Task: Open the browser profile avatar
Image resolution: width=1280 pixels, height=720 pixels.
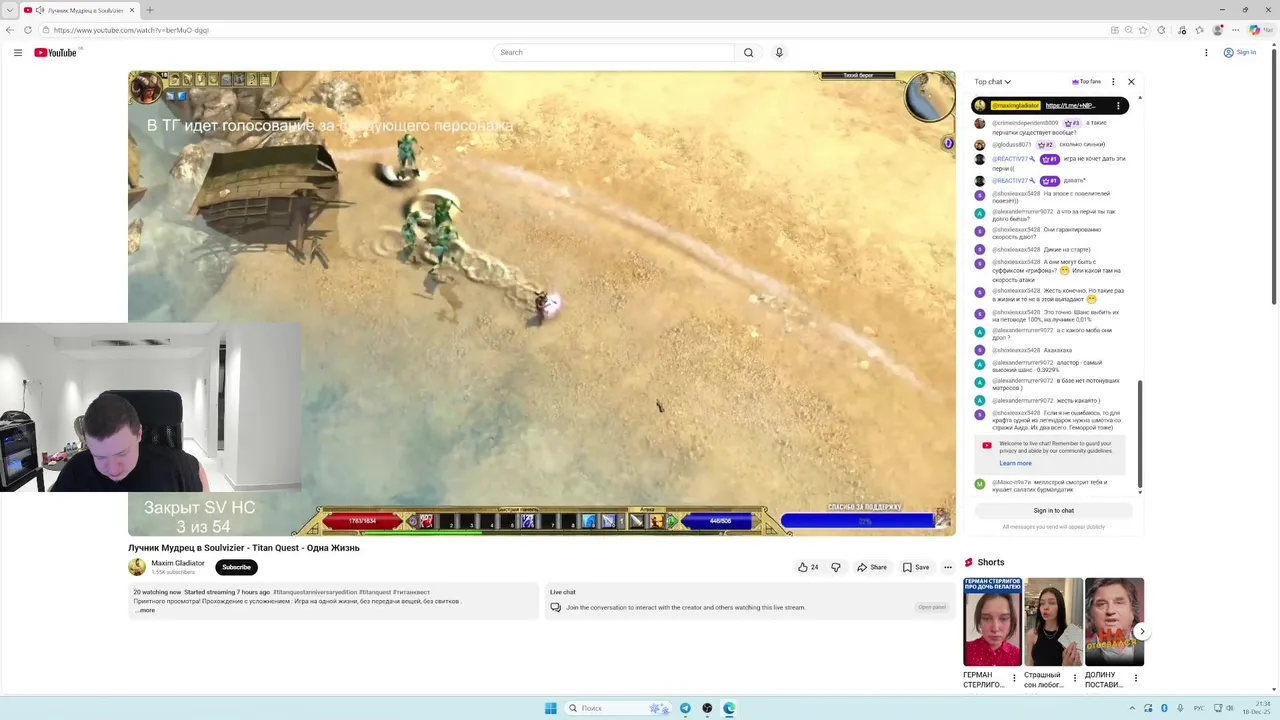Action: pyautogui.click(x=1218, y=30)
